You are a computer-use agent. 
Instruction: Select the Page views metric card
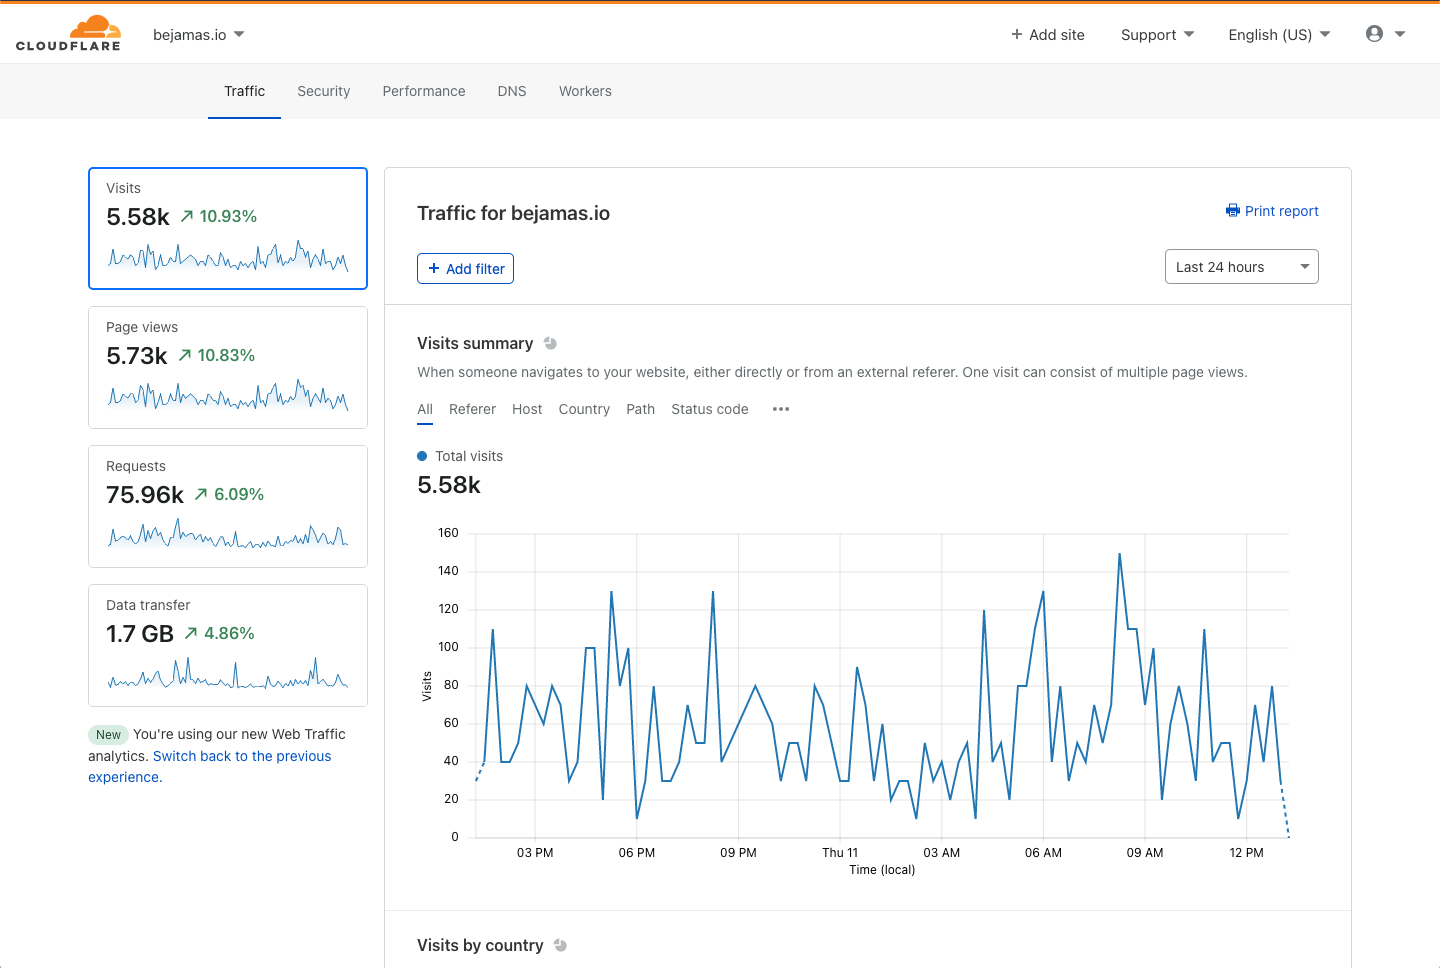coord(228,367)
